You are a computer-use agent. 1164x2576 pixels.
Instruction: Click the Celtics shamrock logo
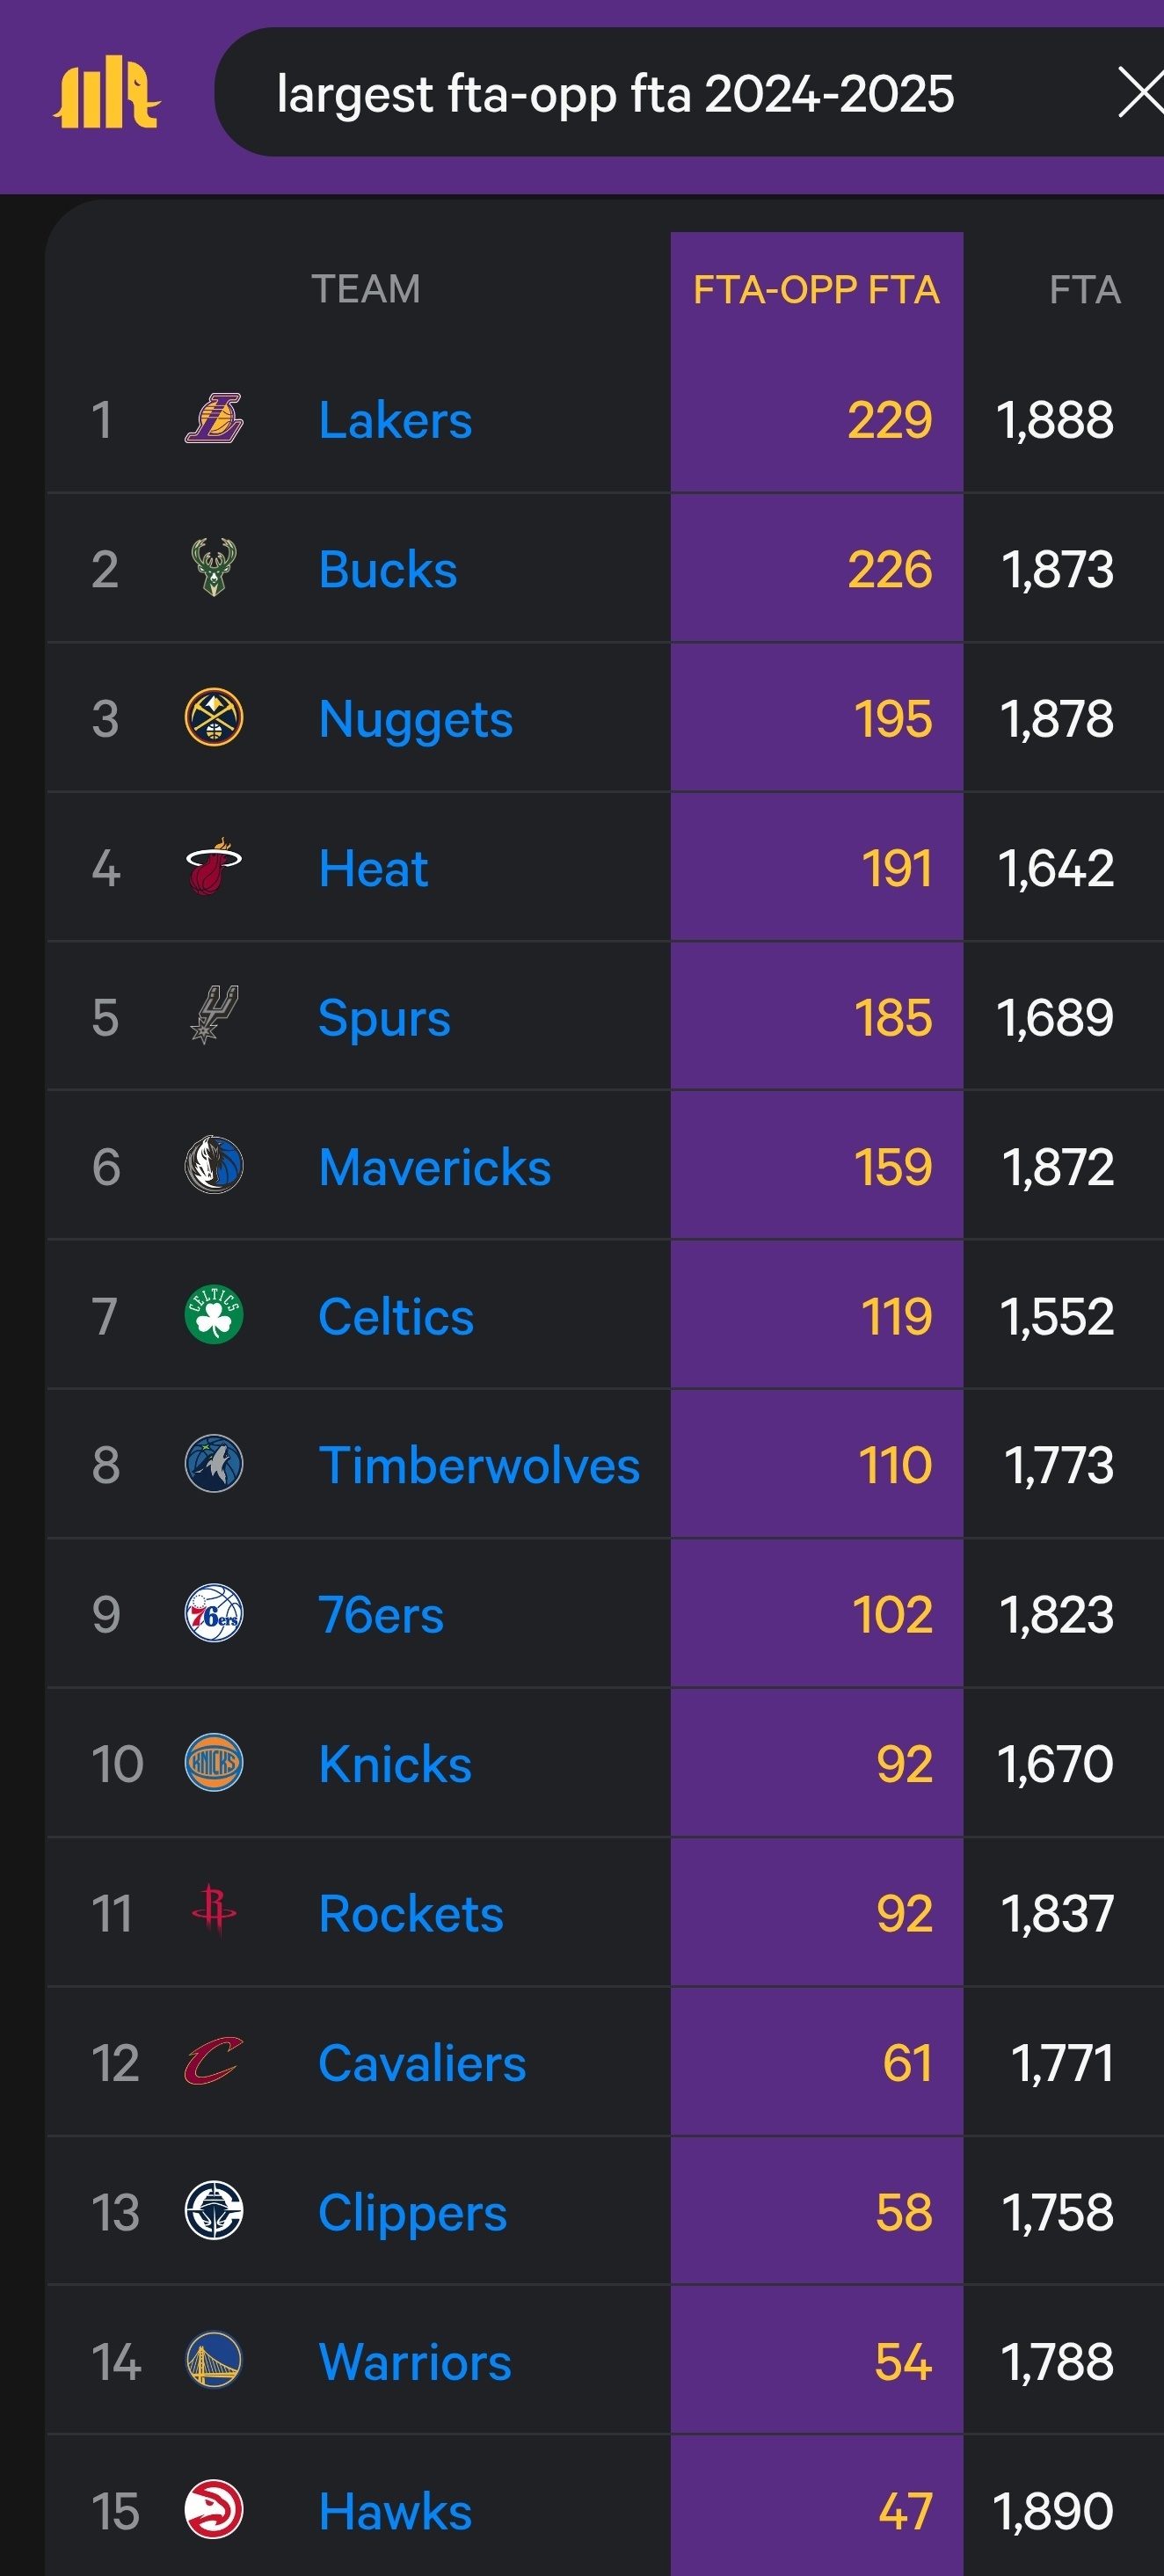click(214, 1315)
